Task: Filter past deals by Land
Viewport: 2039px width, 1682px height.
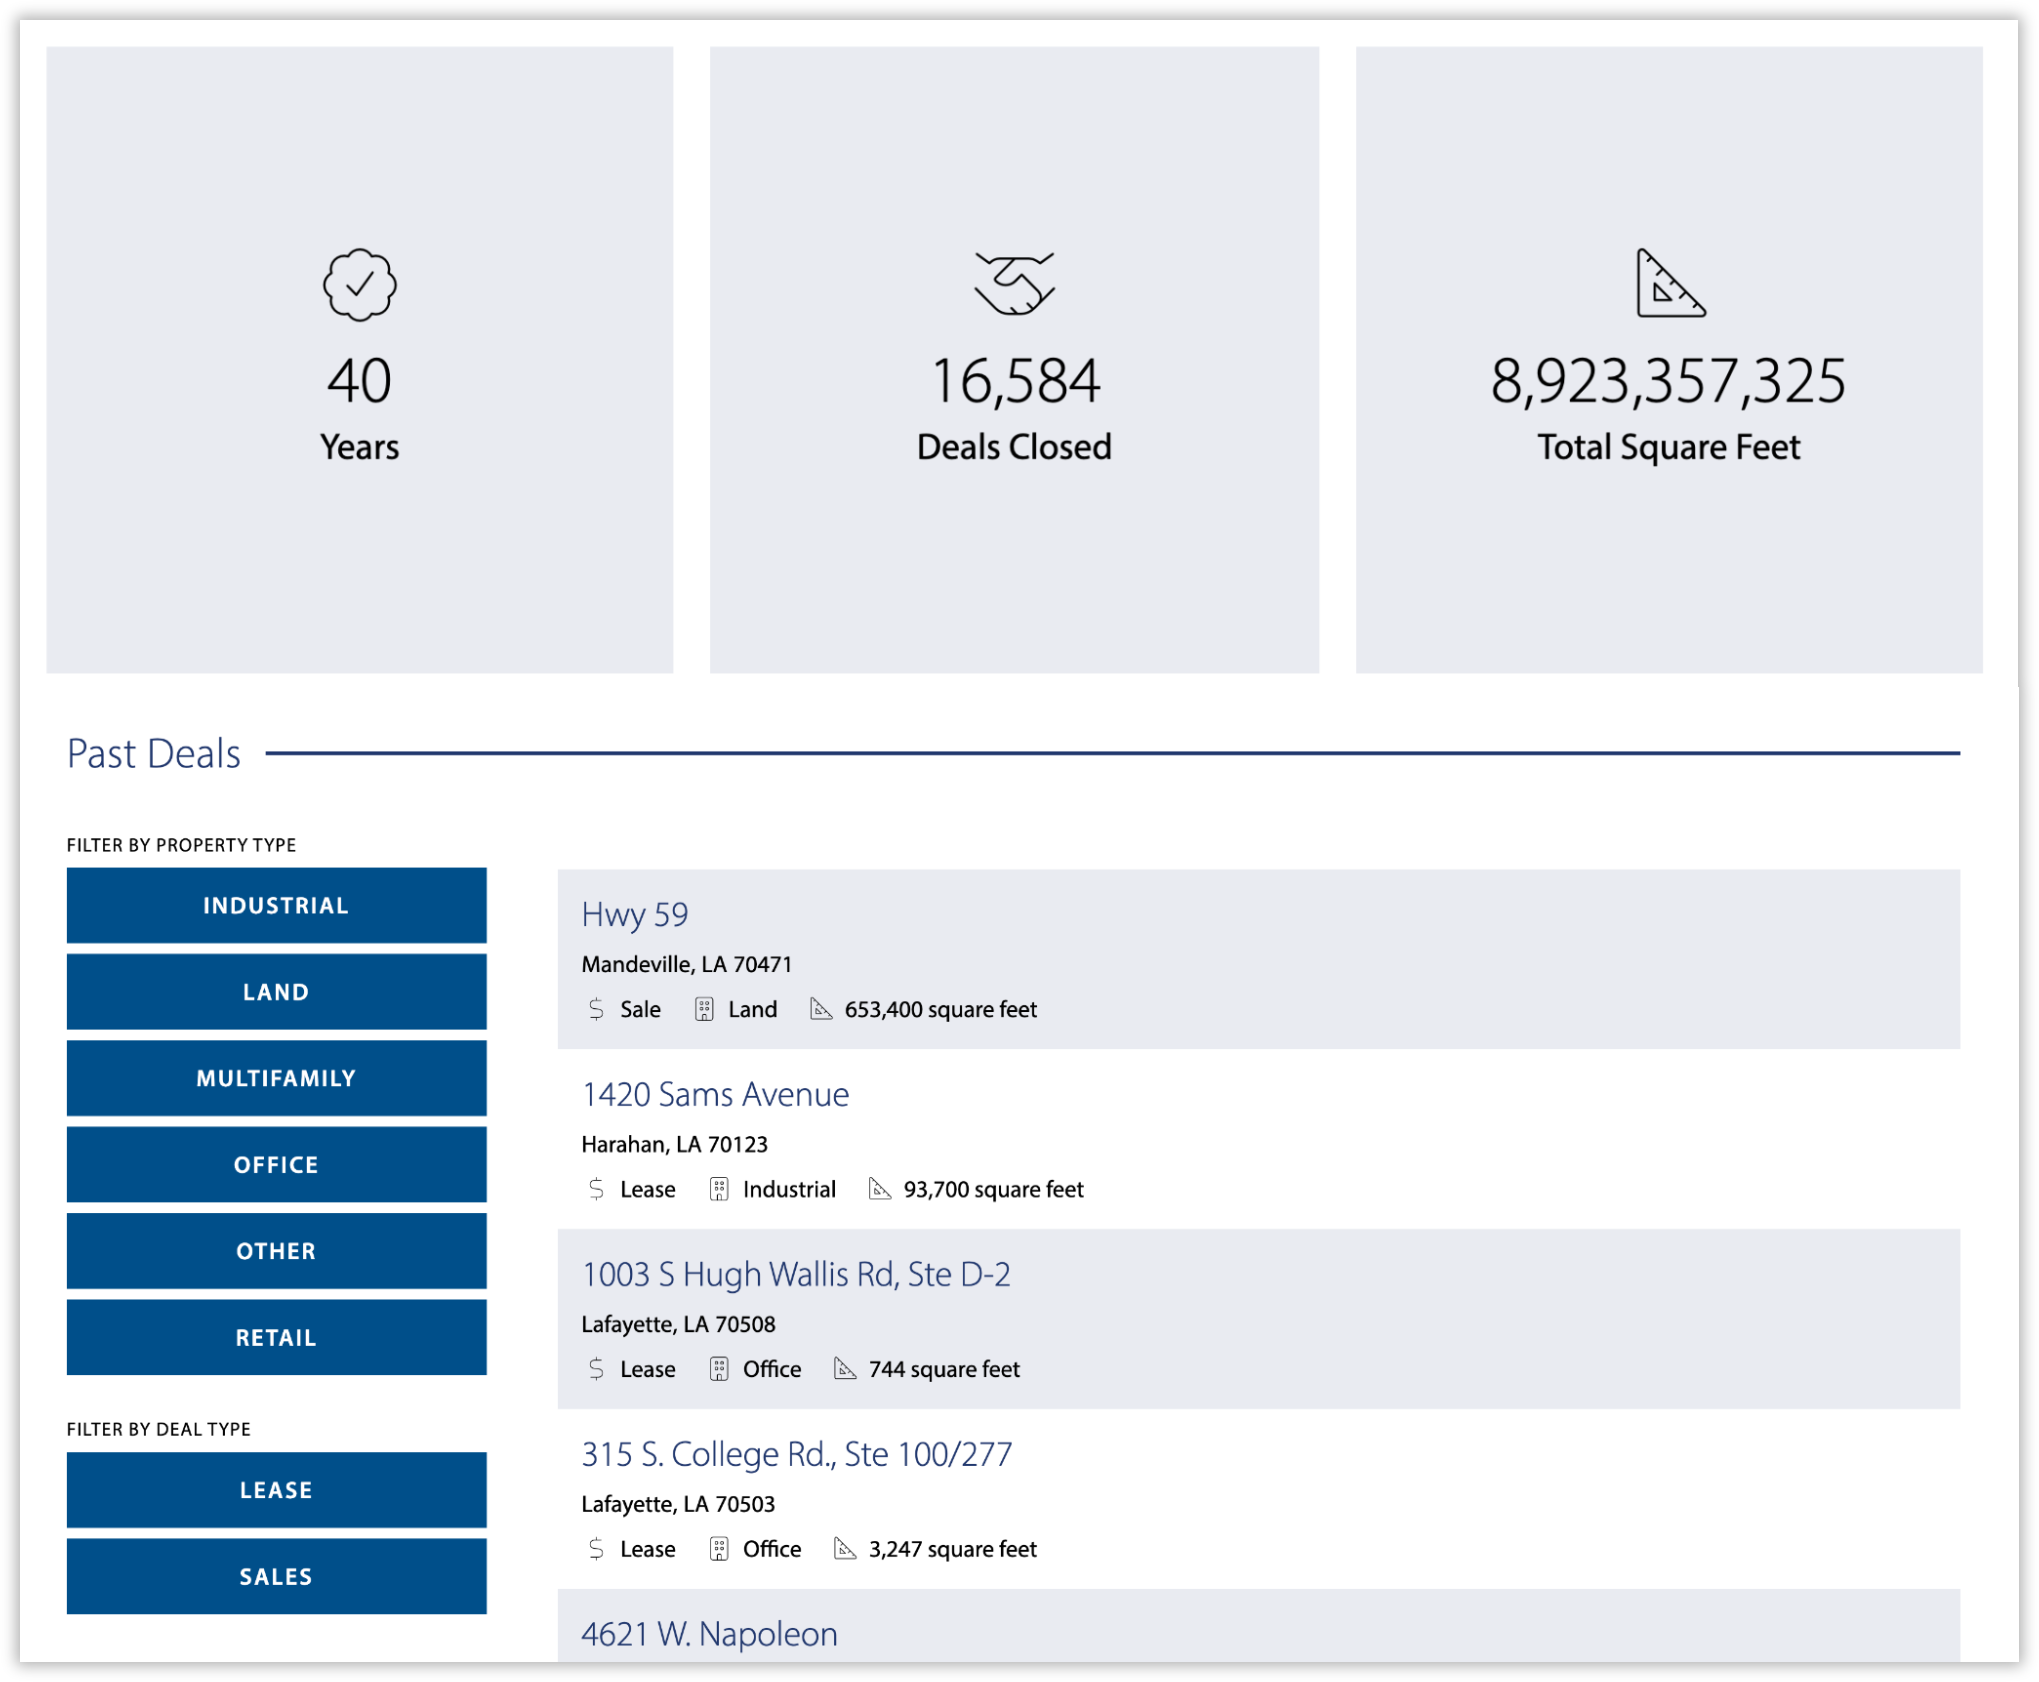Action: click(x=277, y=992)
